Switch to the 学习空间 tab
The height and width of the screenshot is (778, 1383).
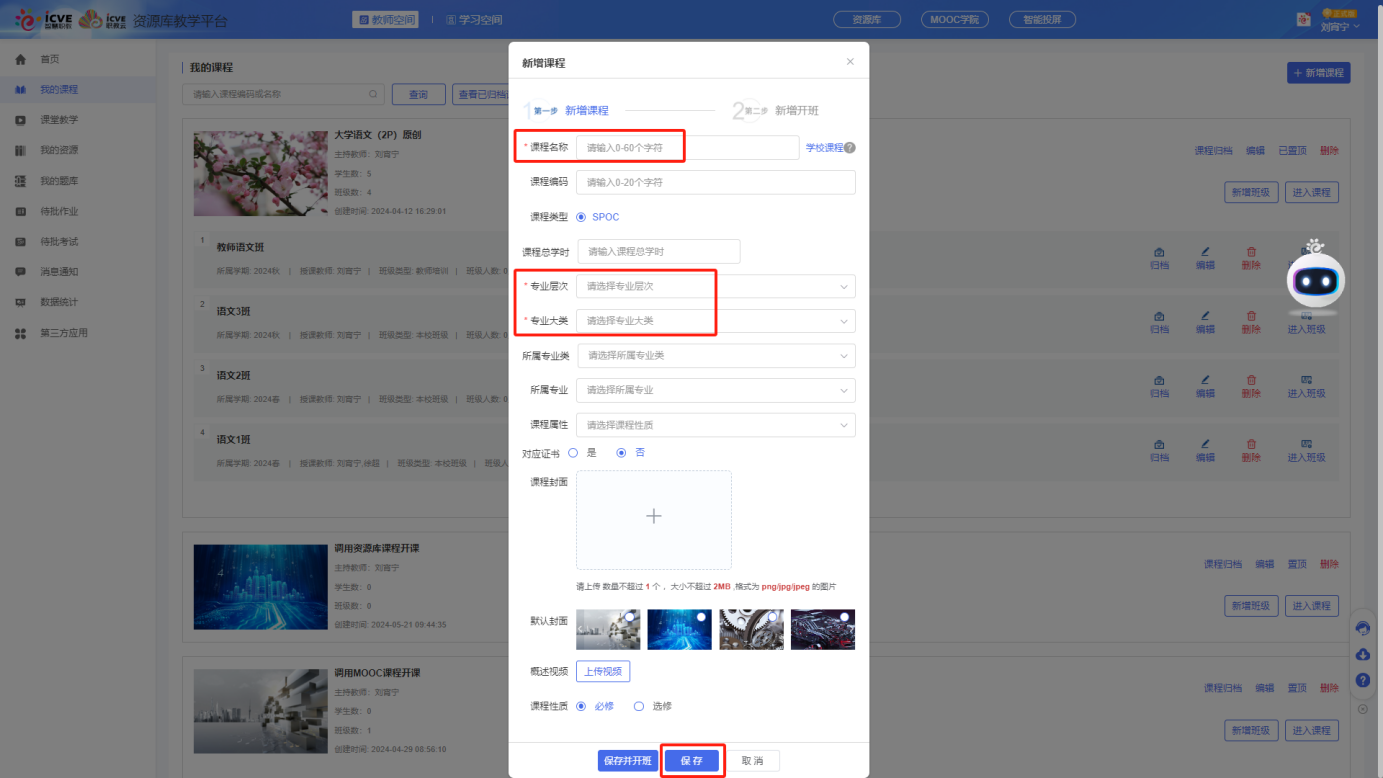[475, 20]
